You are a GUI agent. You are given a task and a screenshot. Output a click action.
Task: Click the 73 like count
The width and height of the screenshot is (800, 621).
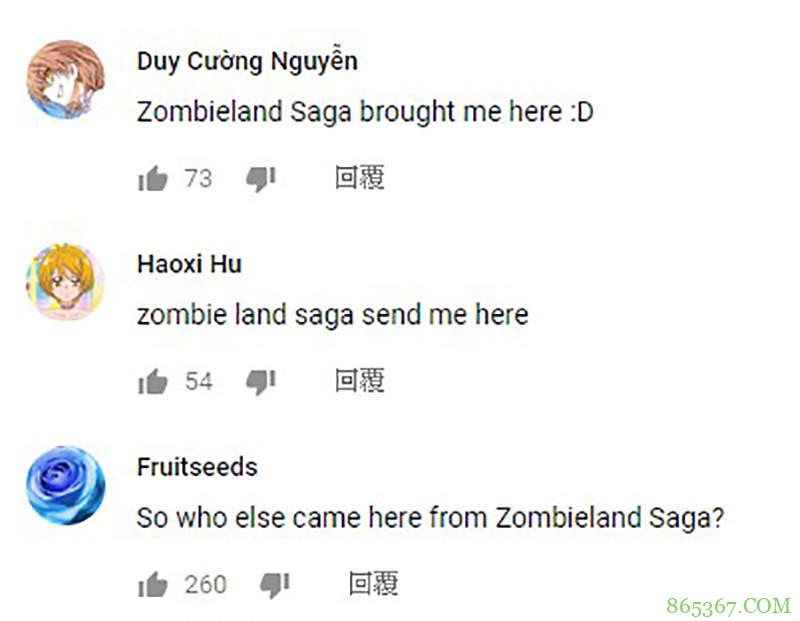pos(198,179)
